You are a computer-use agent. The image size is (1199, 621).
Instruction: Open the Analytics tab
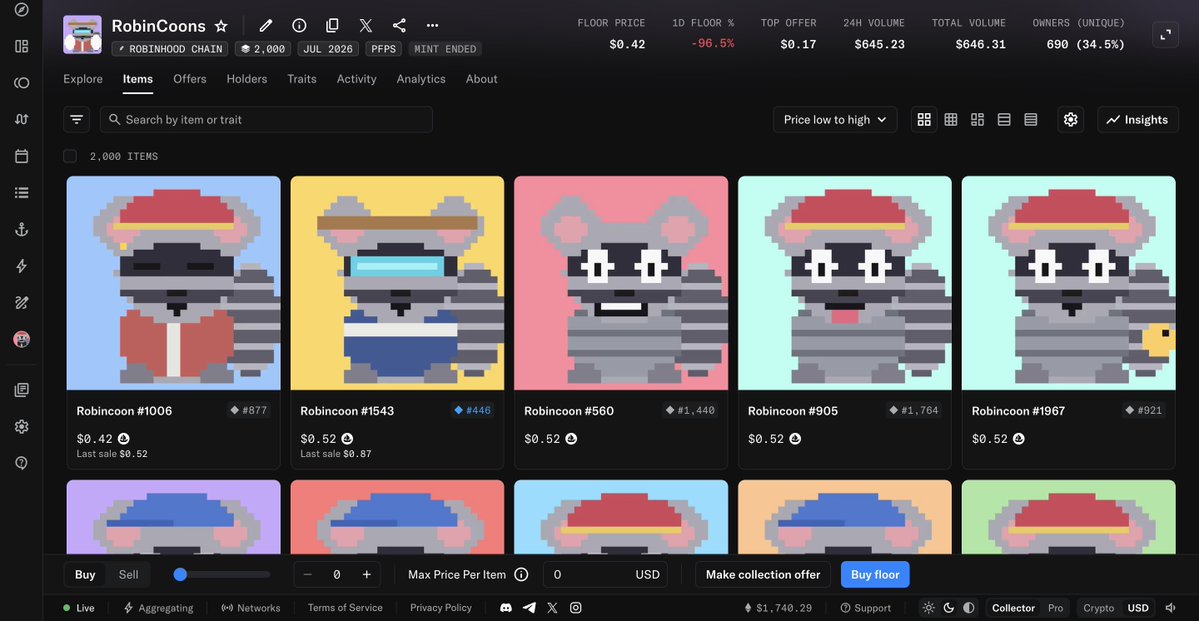[x=421, y=79]
